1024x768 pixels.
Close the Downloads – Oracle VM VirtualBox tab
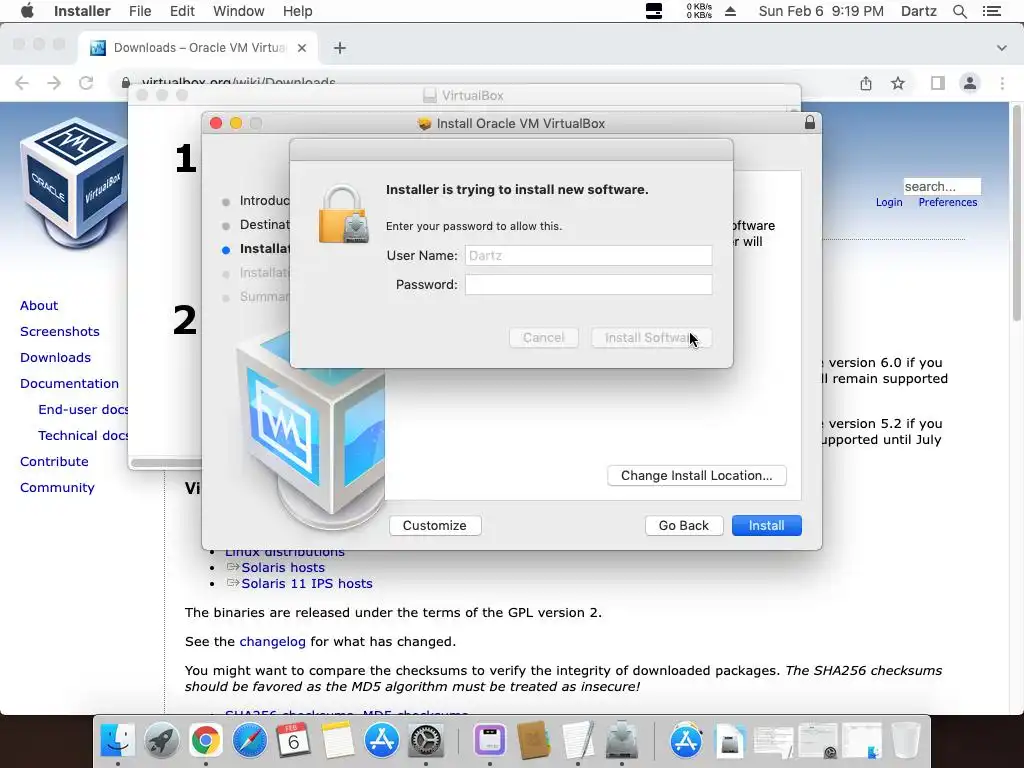(x=302, y=48)
